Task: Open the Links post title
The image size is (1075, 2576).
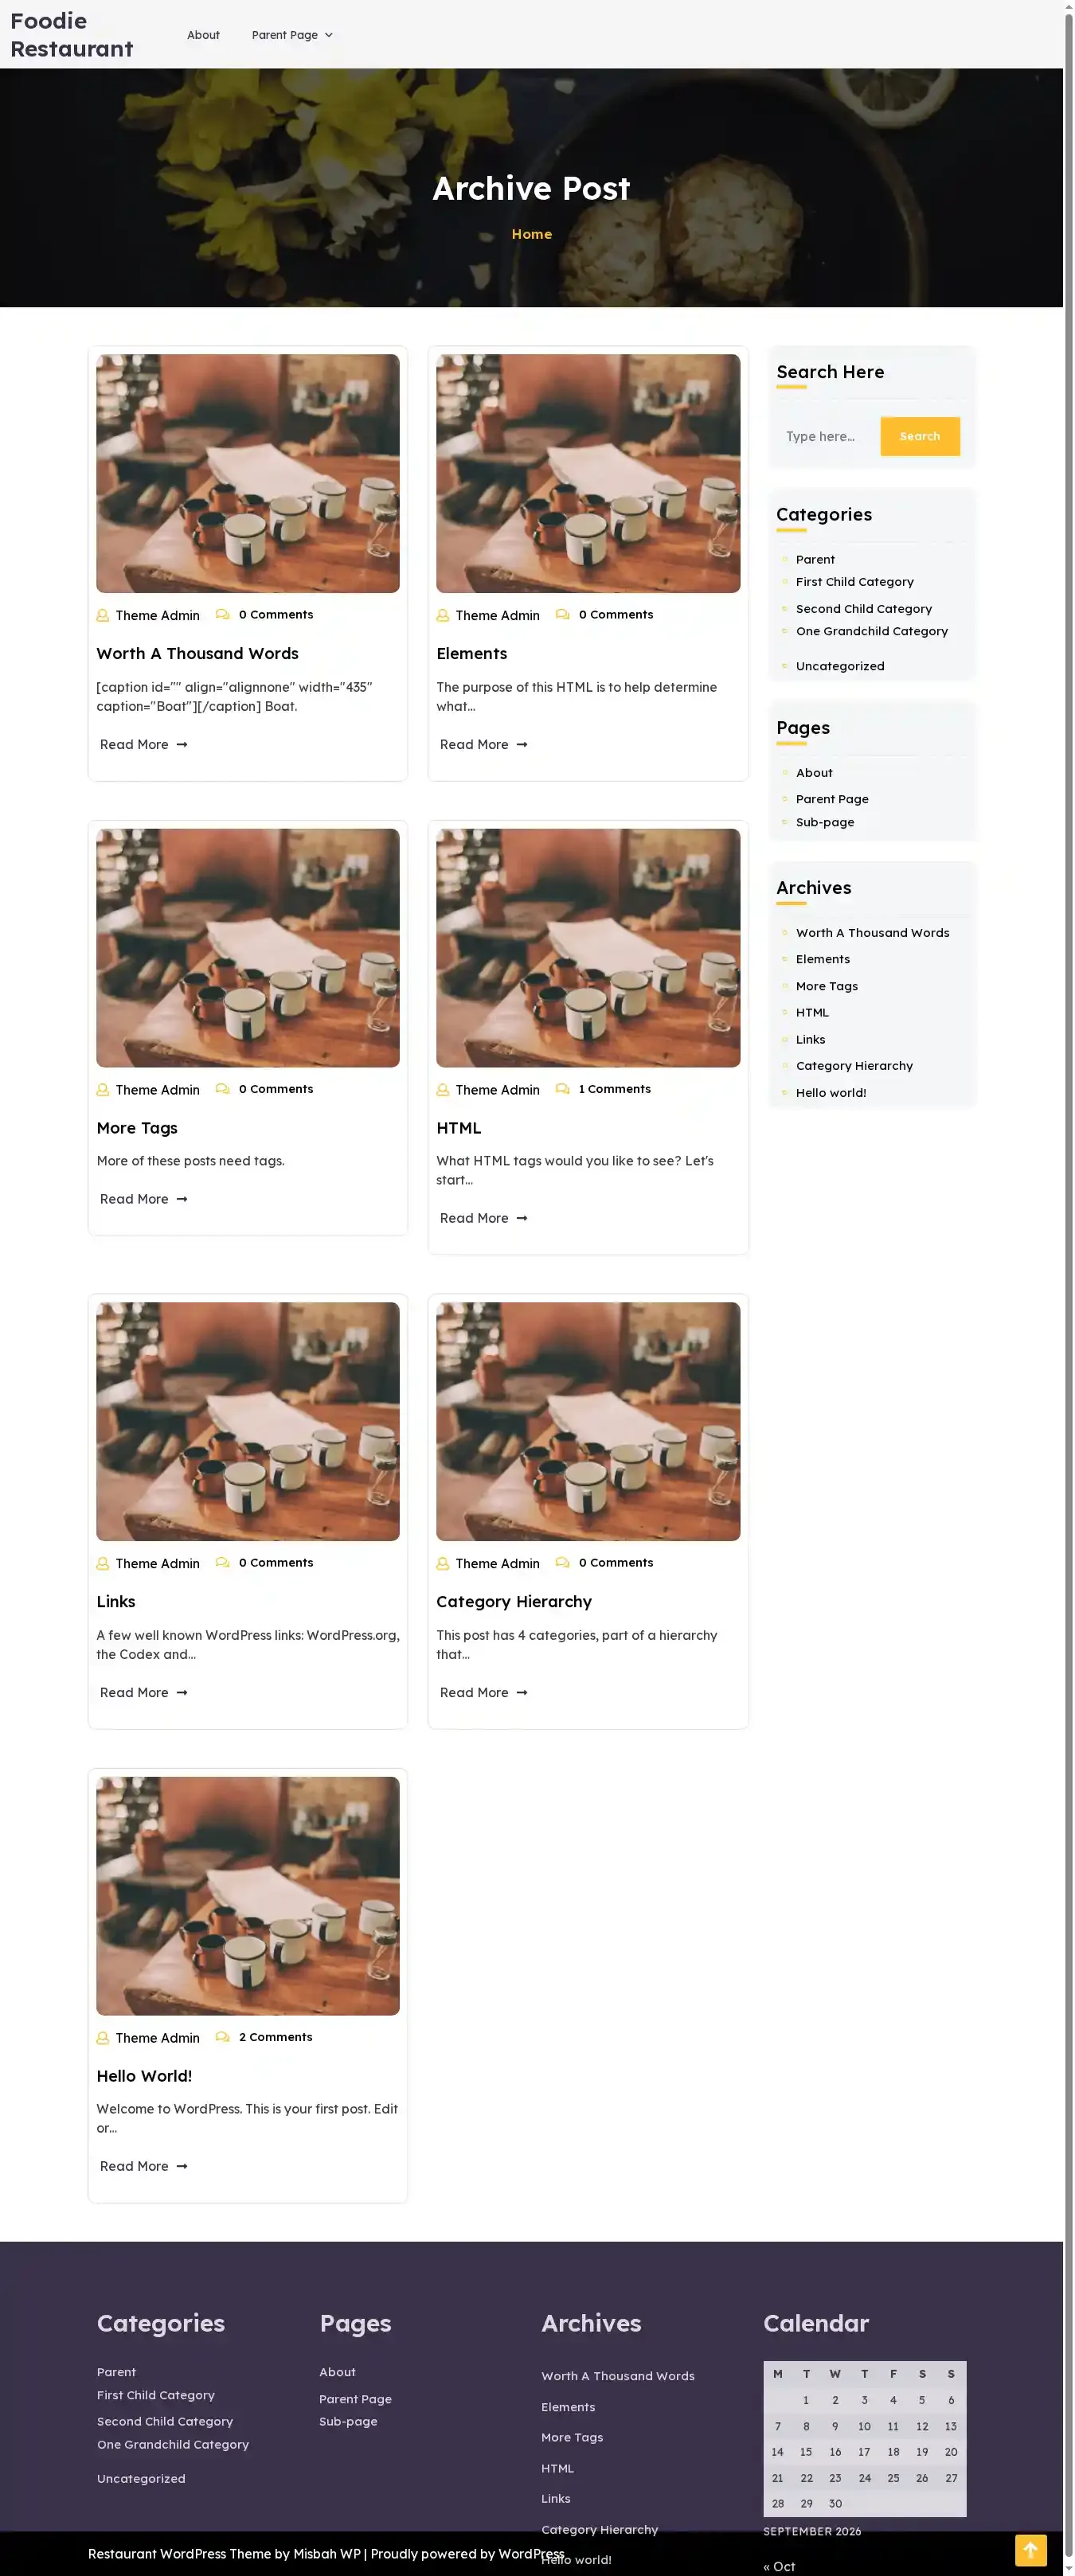Action: [116, 1601]
